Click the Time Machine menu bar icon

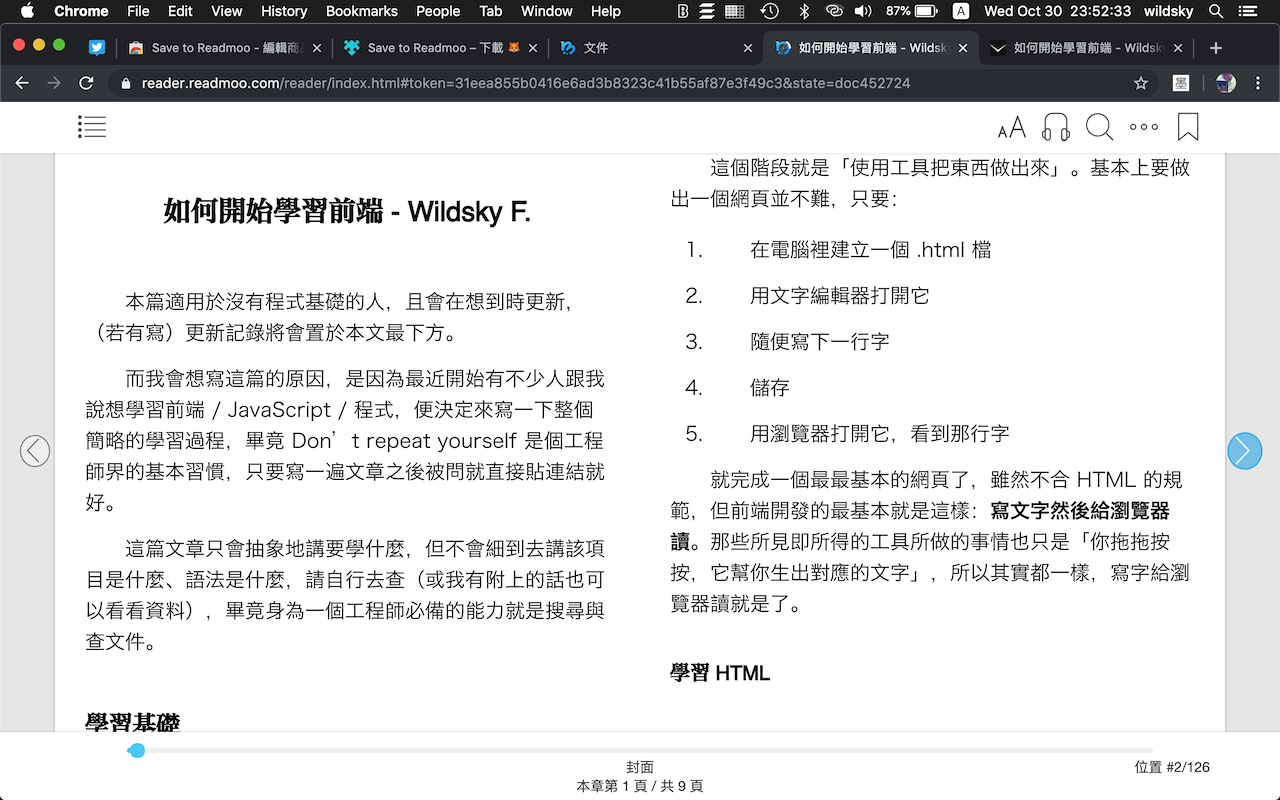click(769, 11)
